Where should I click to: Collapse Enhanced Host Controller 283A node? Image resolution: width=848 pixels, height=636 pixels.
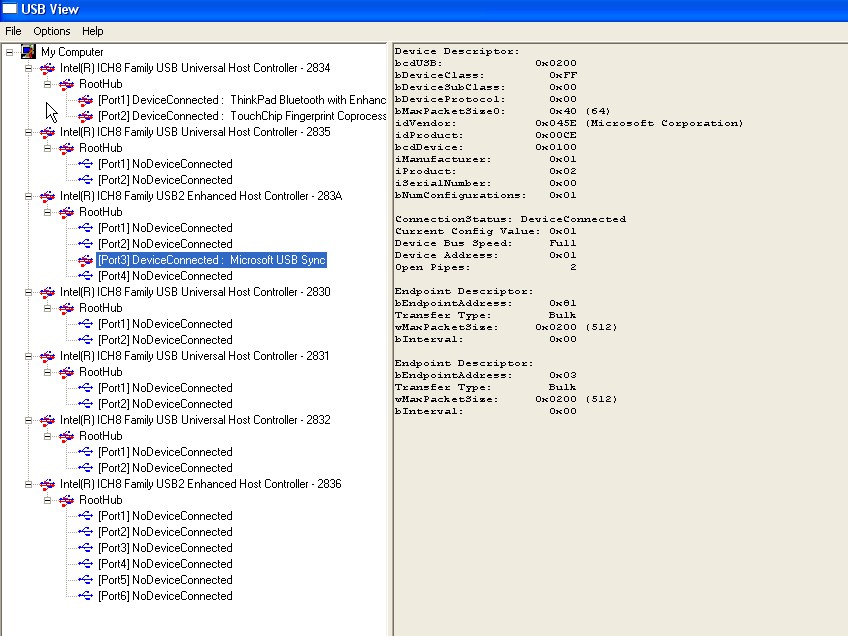(29, 196)
